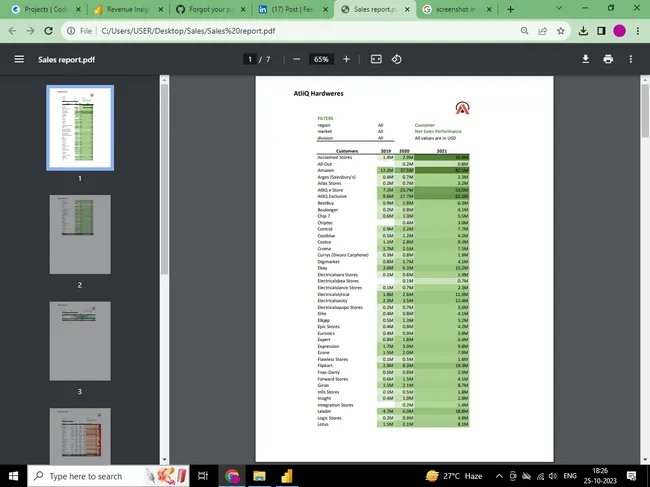This screenshot has width=650, height=487.
Task: Toggle the PDF sidebar menu icon
Action: click(x=19, y=59)
